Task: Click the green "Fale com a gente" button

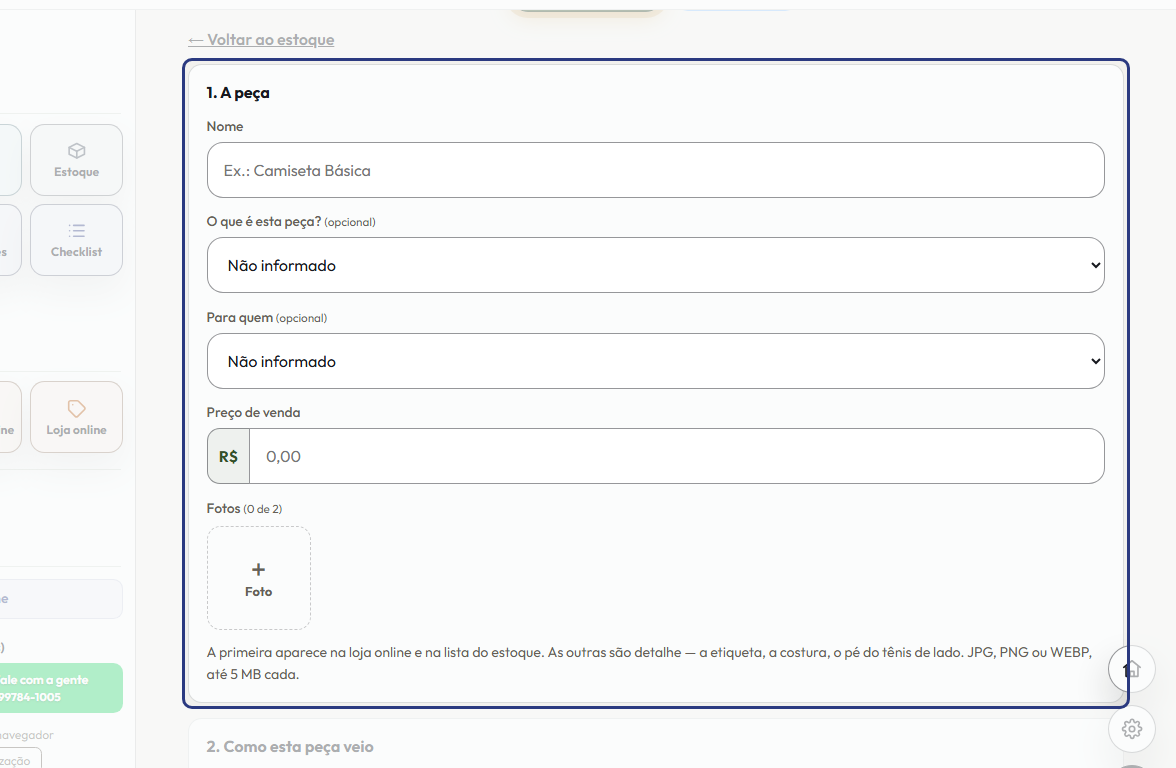Action: click(x=60, y=688)
